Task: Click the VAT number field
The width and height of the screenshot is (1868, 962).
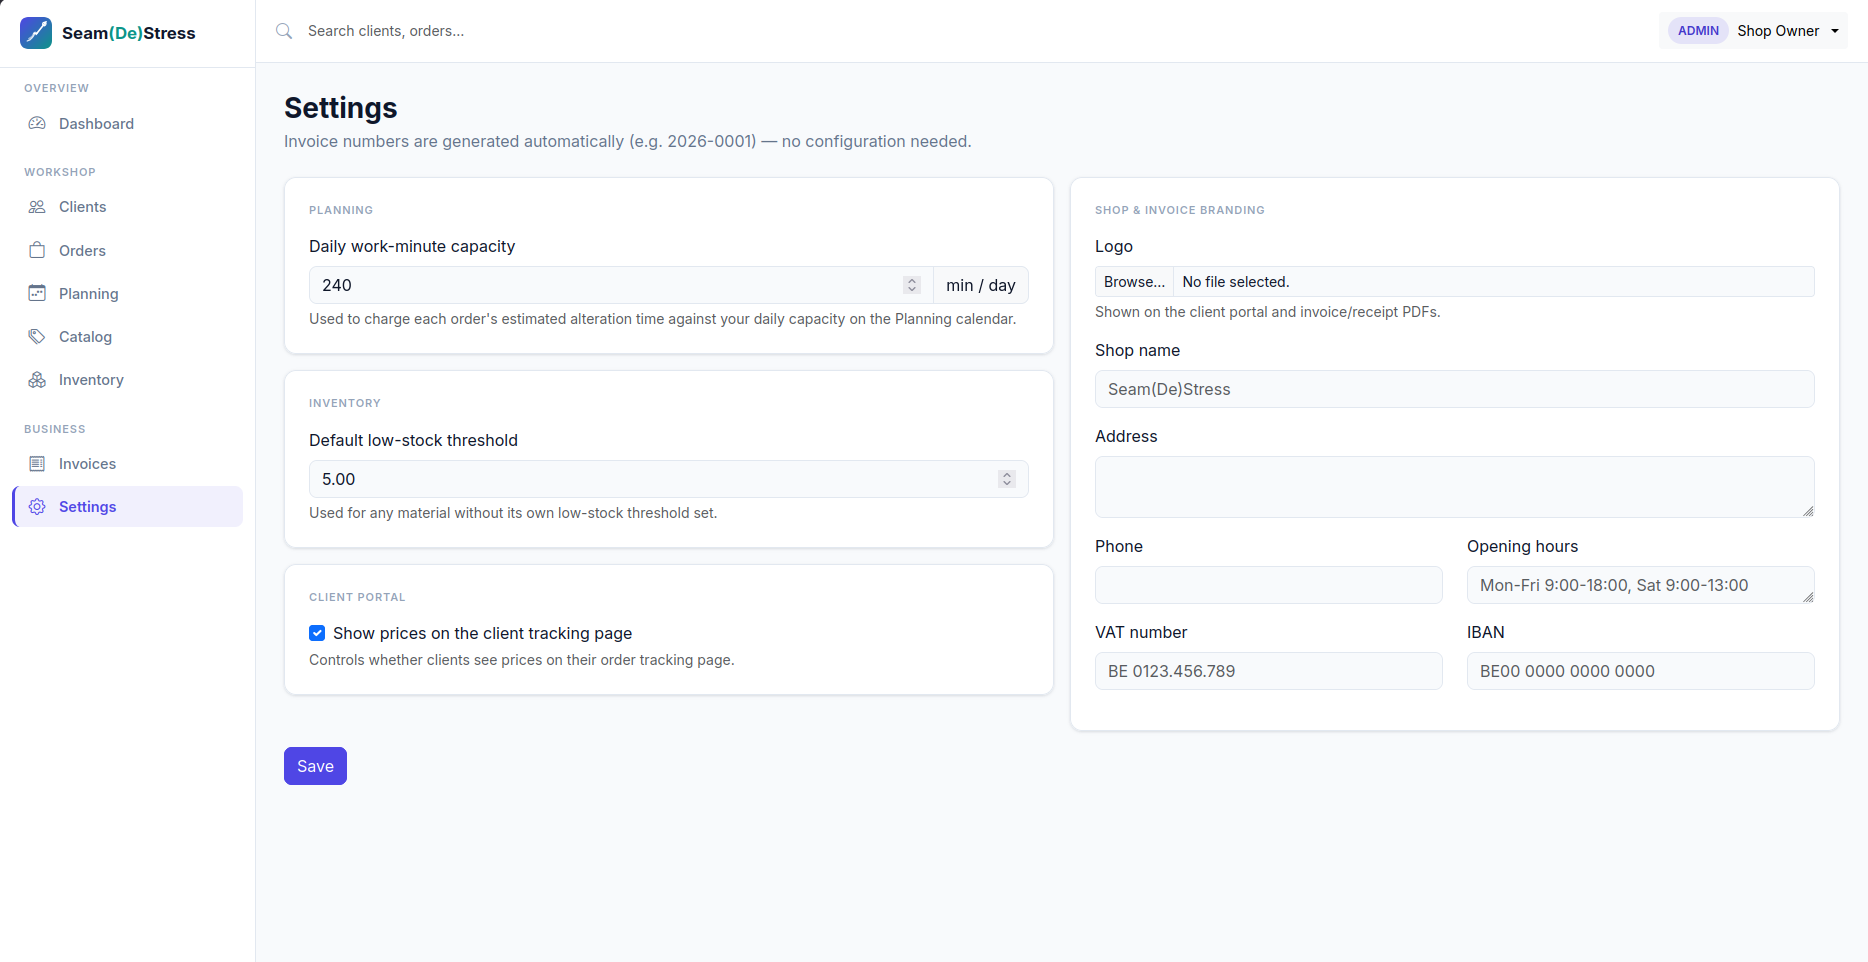Action: tap(1269, 671)
